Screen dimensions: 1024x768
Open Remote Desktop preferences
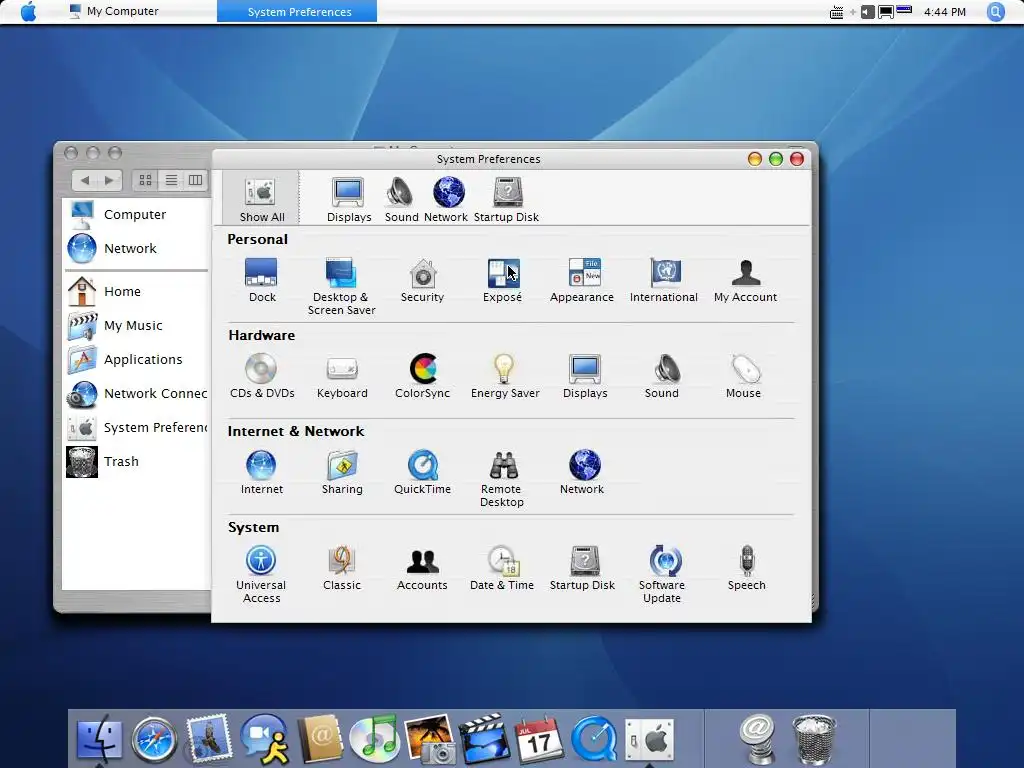click(502, 479)
